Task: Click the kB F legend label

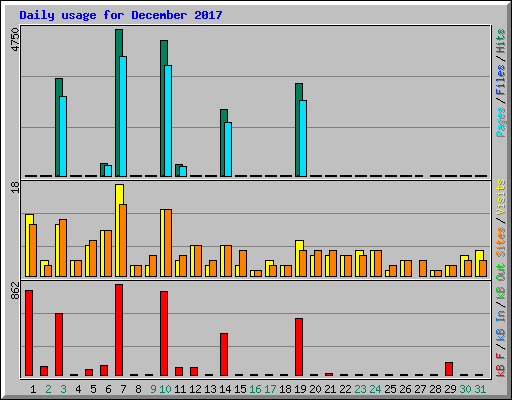Action: click(x=501, y=365)
